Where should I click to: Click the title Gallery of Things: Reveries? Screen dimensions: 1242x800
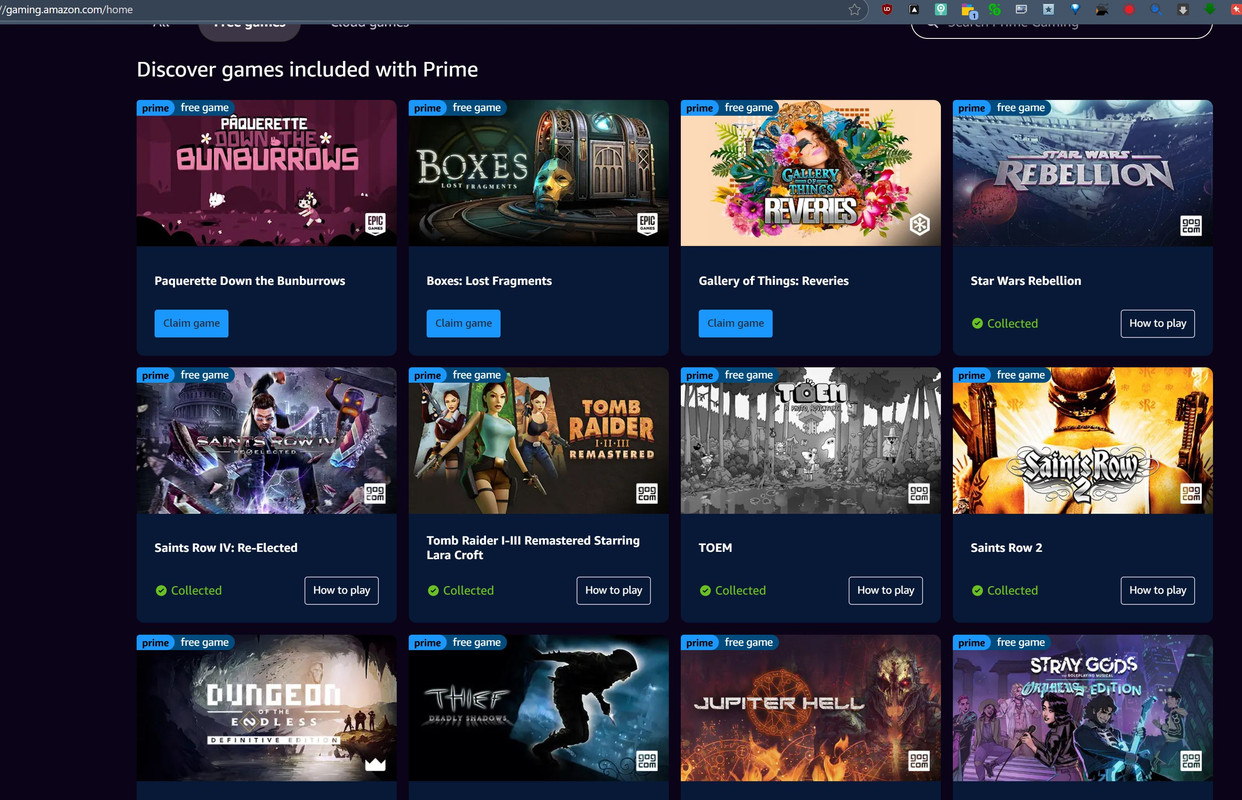pos(773,281)
